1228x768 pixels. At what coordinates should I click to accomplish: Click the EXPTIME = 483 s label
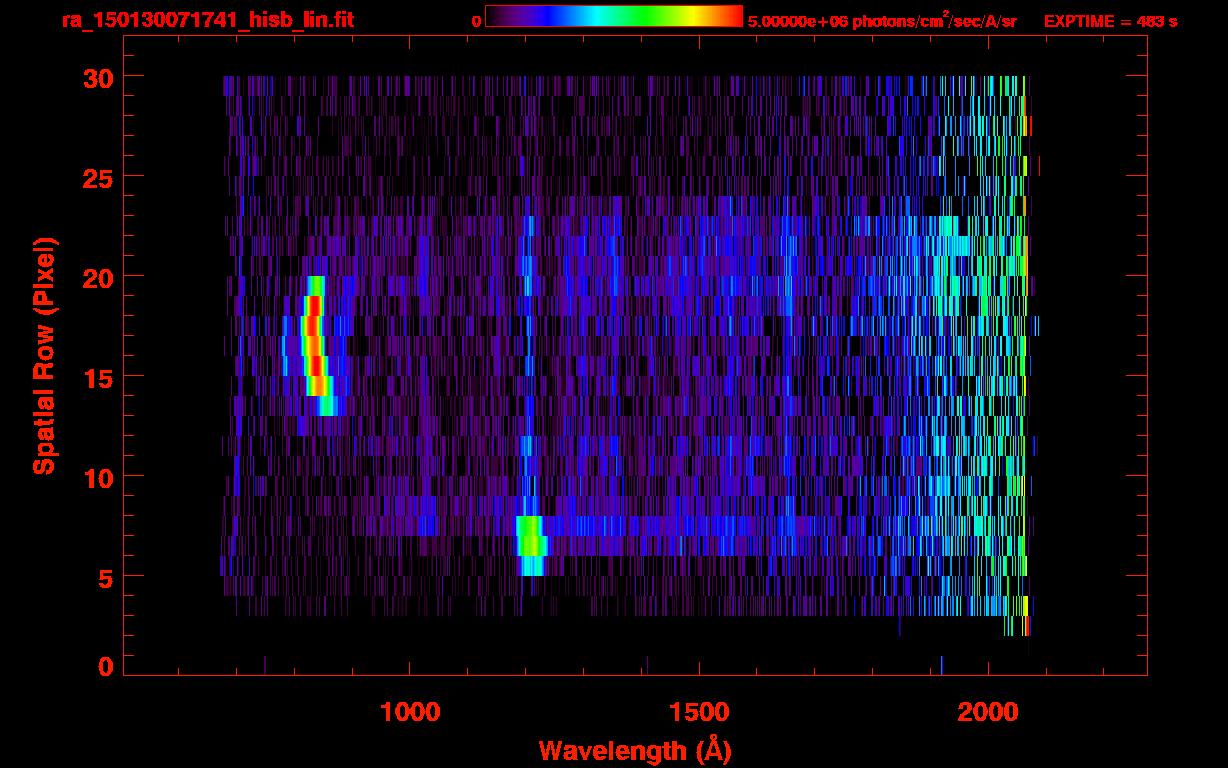pyautogui.click(x=1110, y=21)
